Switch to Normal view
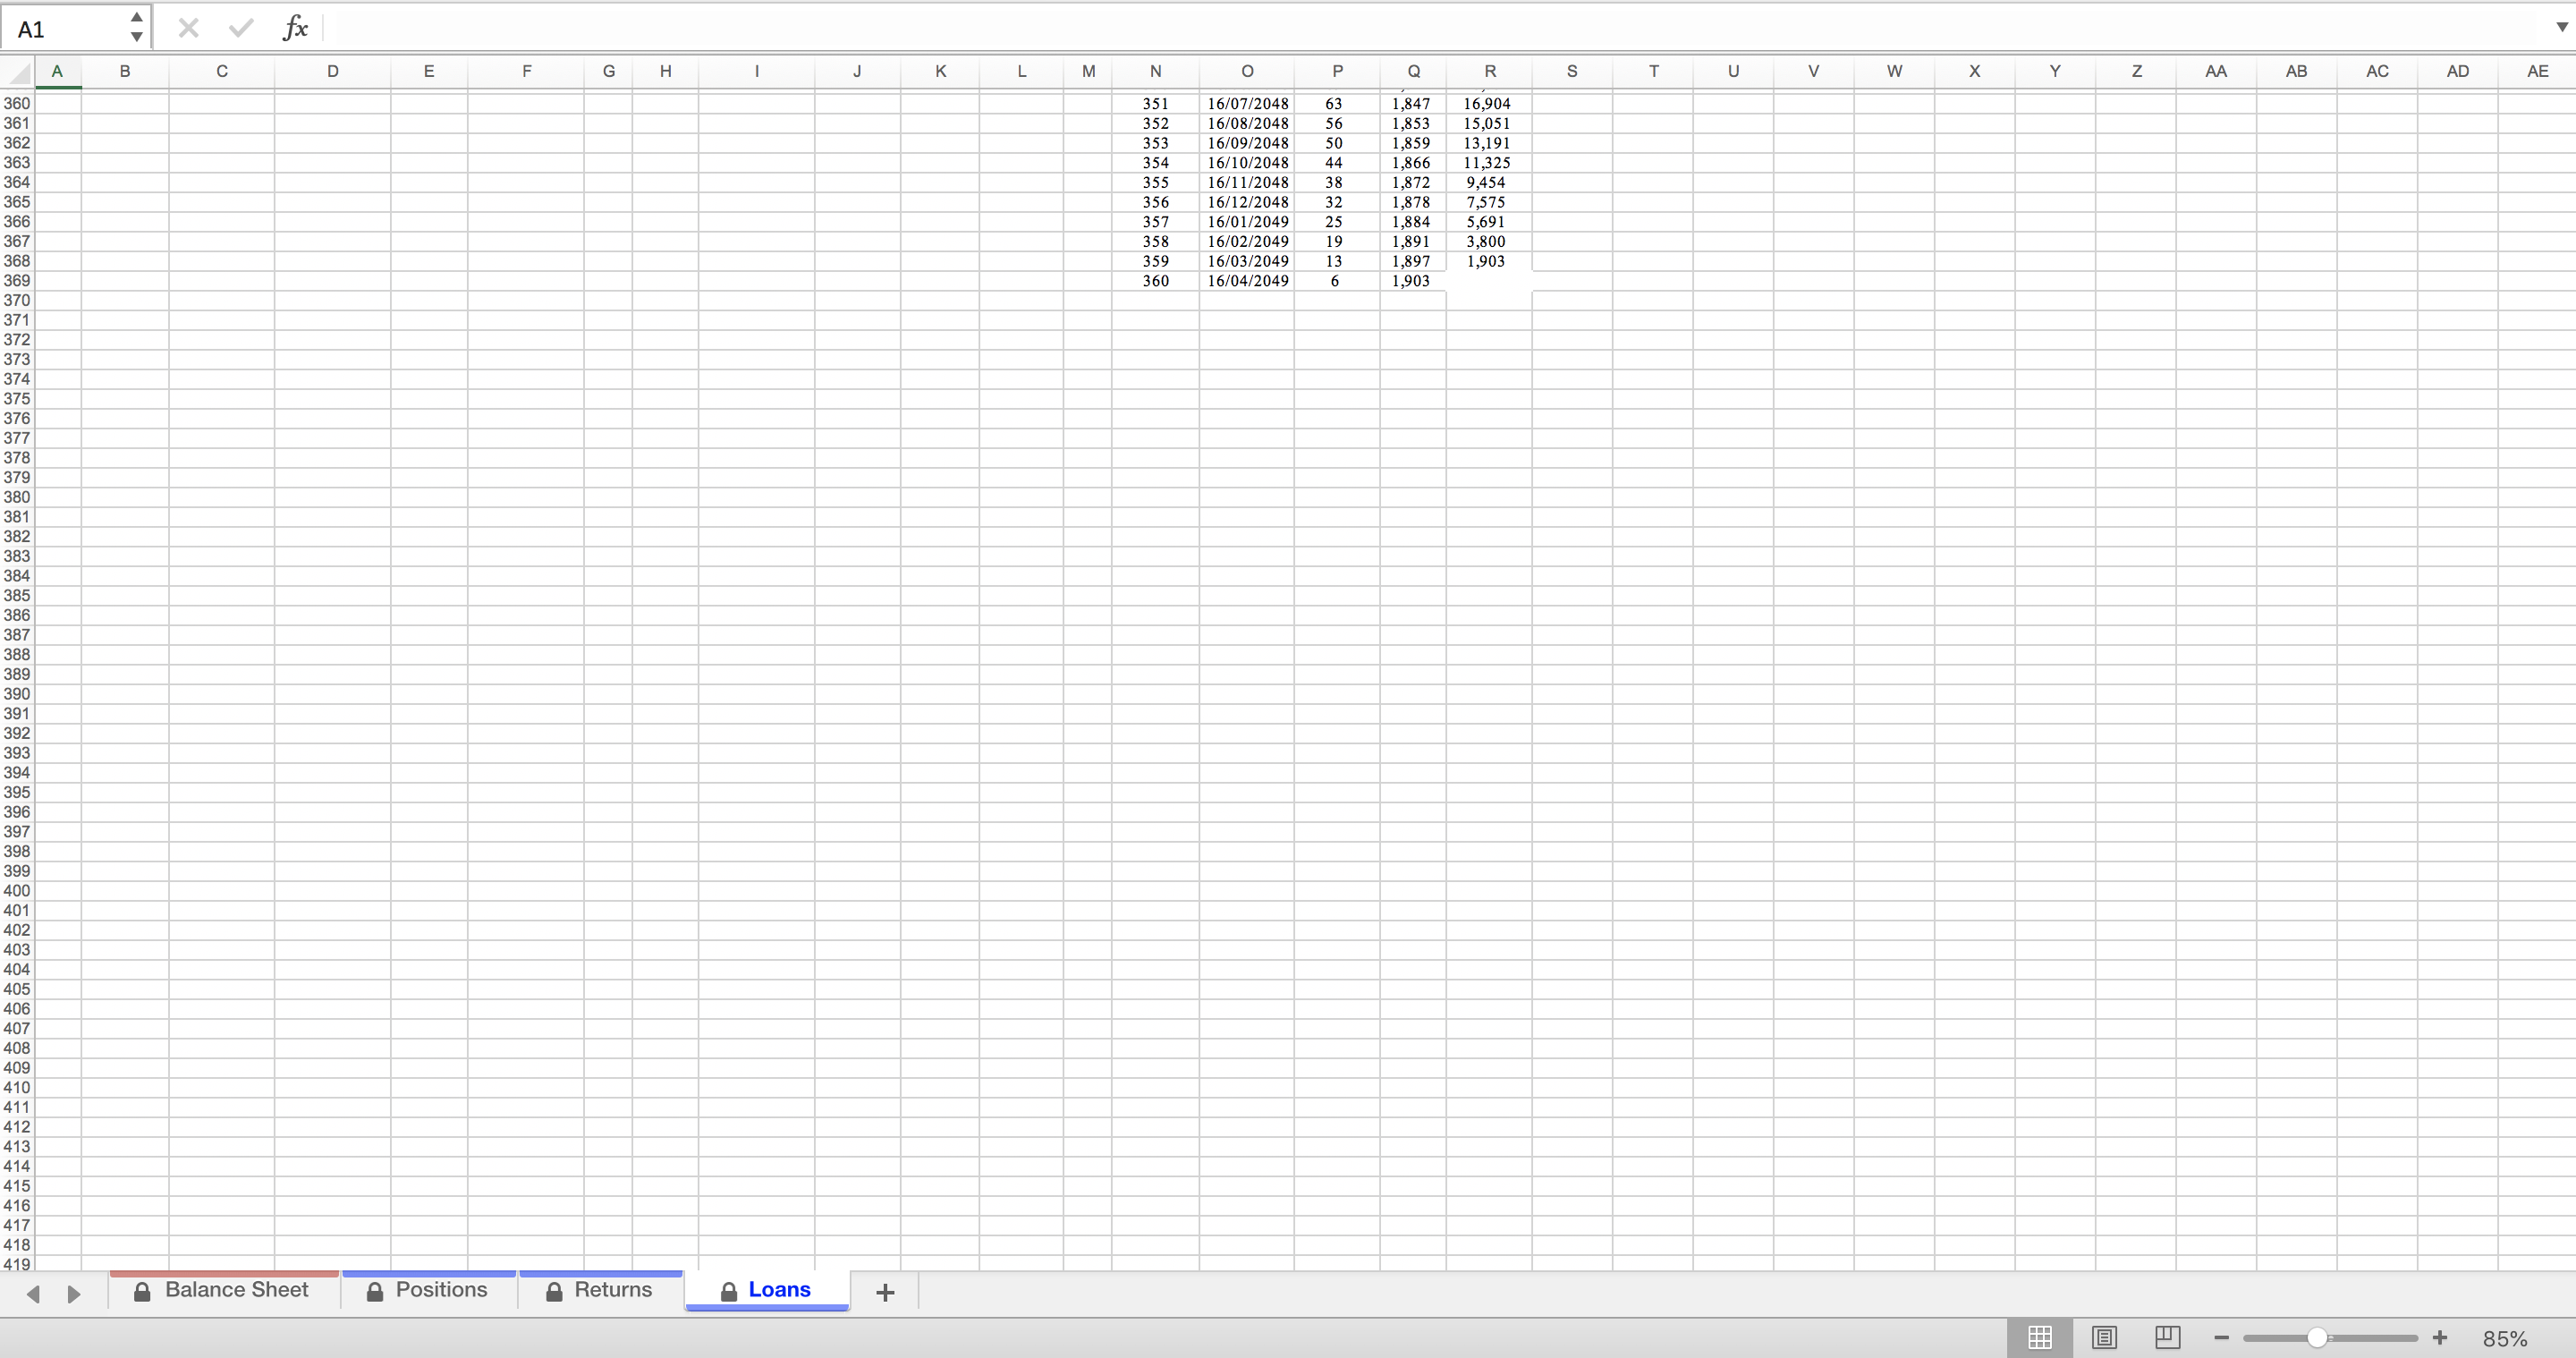This screenshot has height=1358, width=2576. (x=2040, y=1337)
